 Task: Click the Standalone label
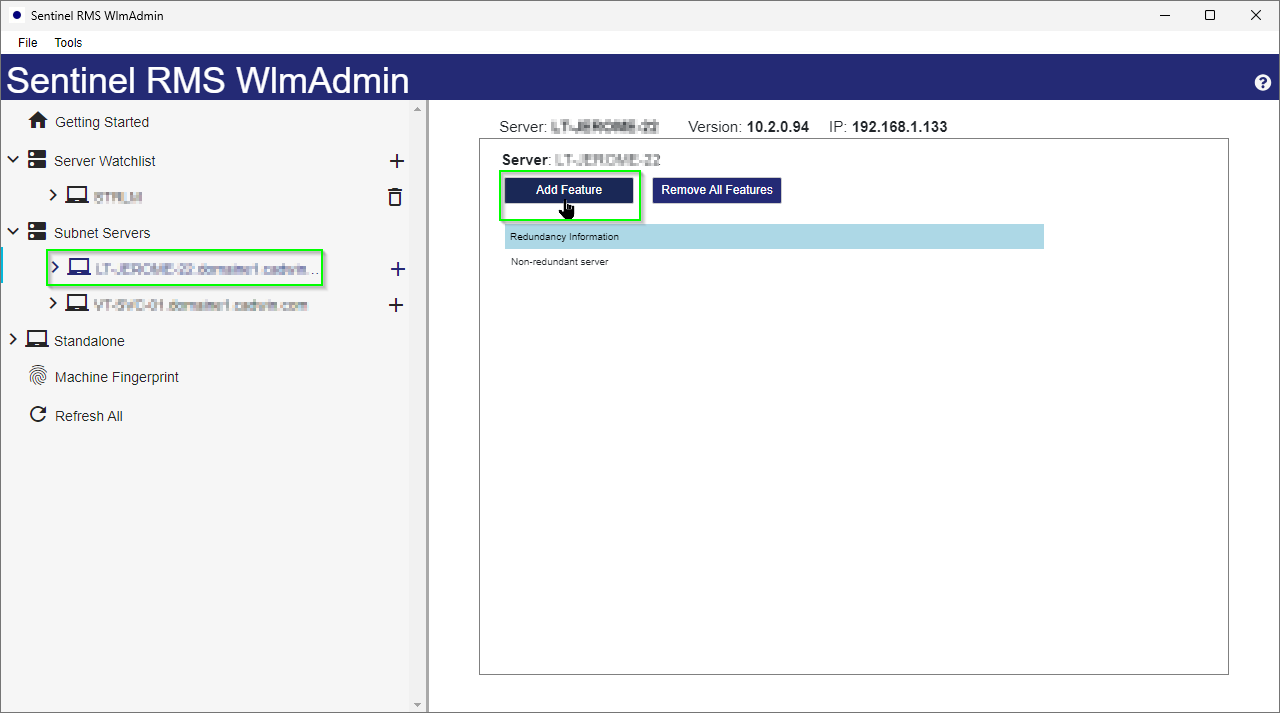tap(89, 341)
